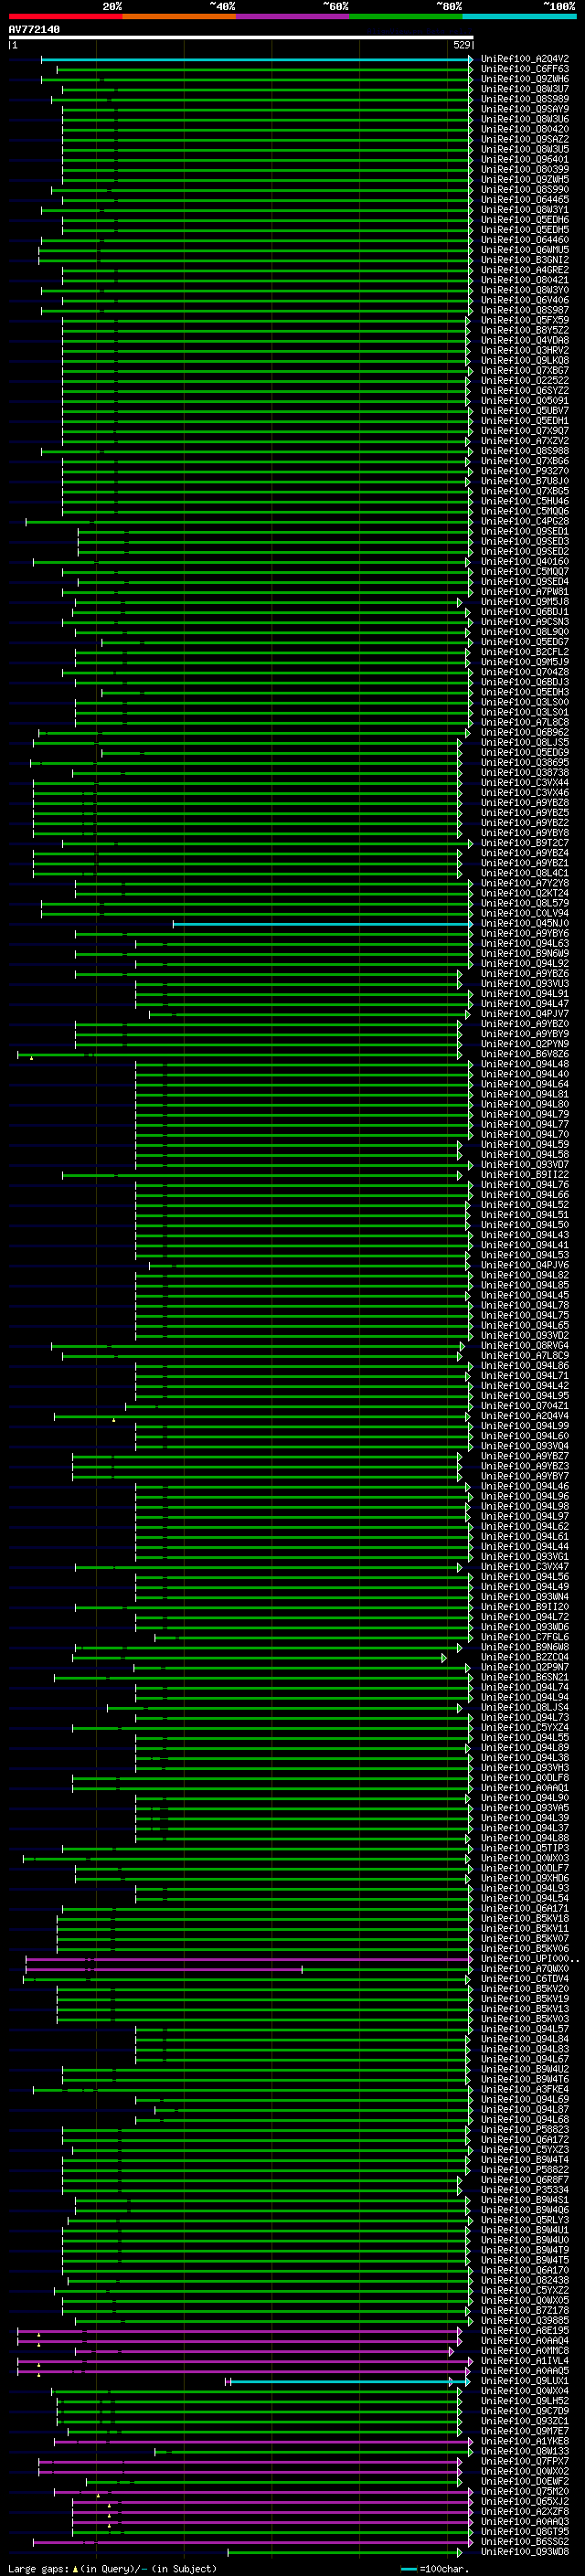Select the hit UniRef100_Q8RVG4
The width and height of the screenshot is (585, 2576).
tap(525, 1347)
